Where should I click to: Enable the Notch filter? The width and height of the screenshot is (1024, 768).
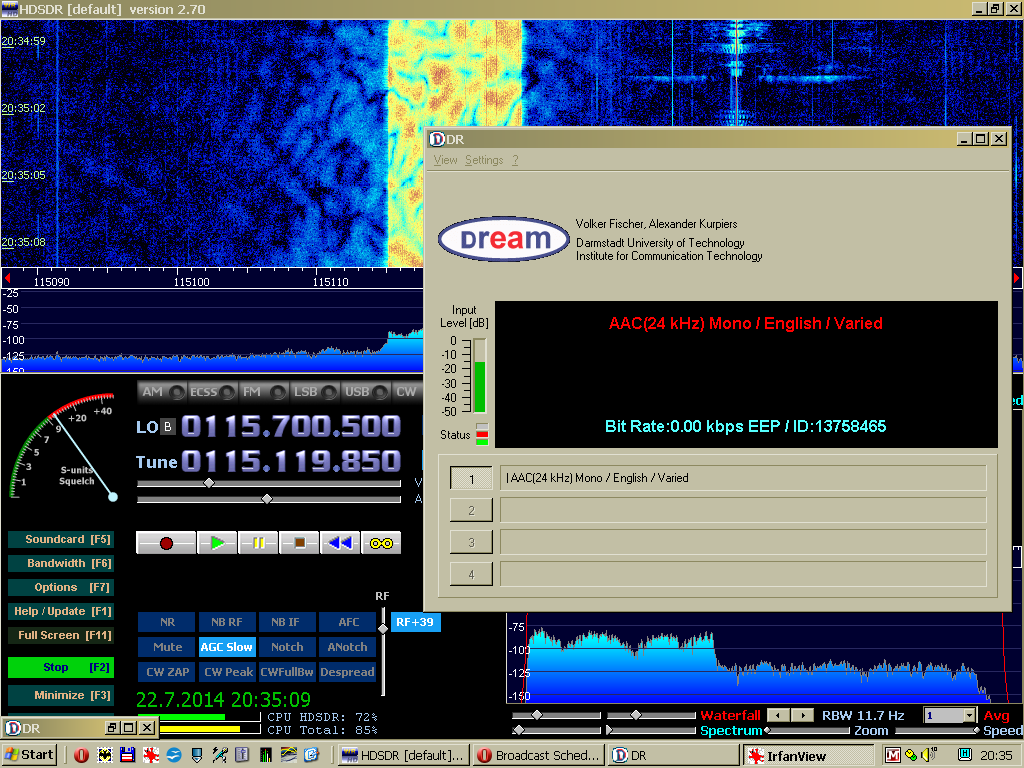[x=287, y=647]
